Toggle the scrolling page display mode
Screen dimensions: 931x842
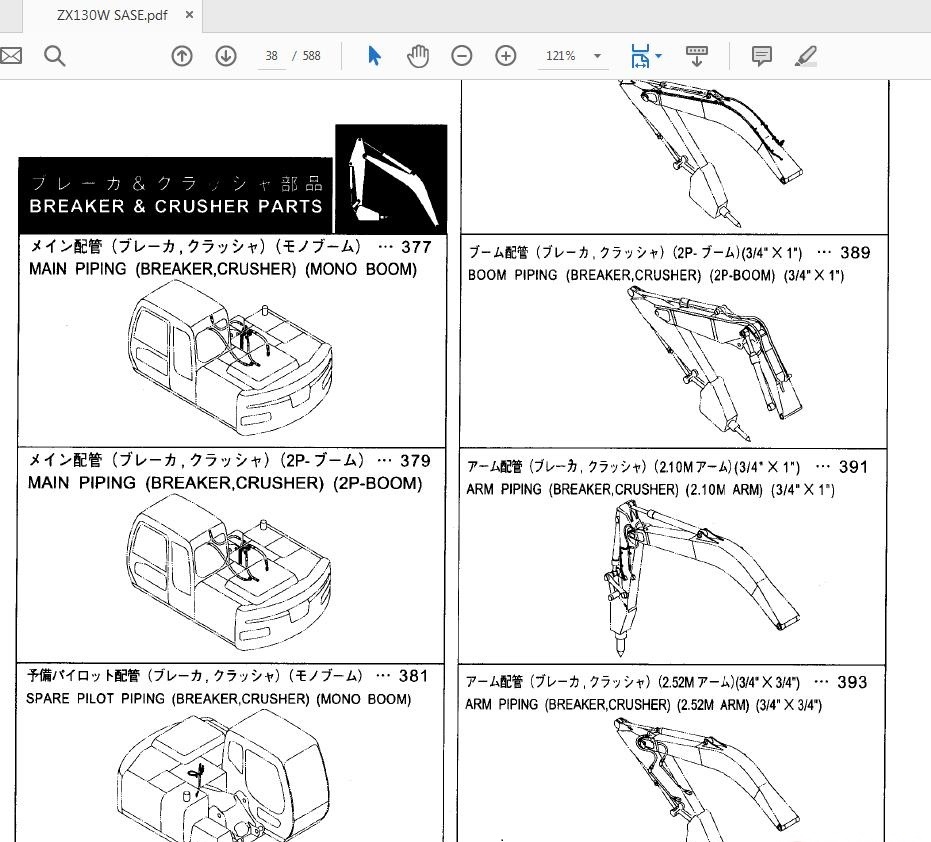click(696, 55)
